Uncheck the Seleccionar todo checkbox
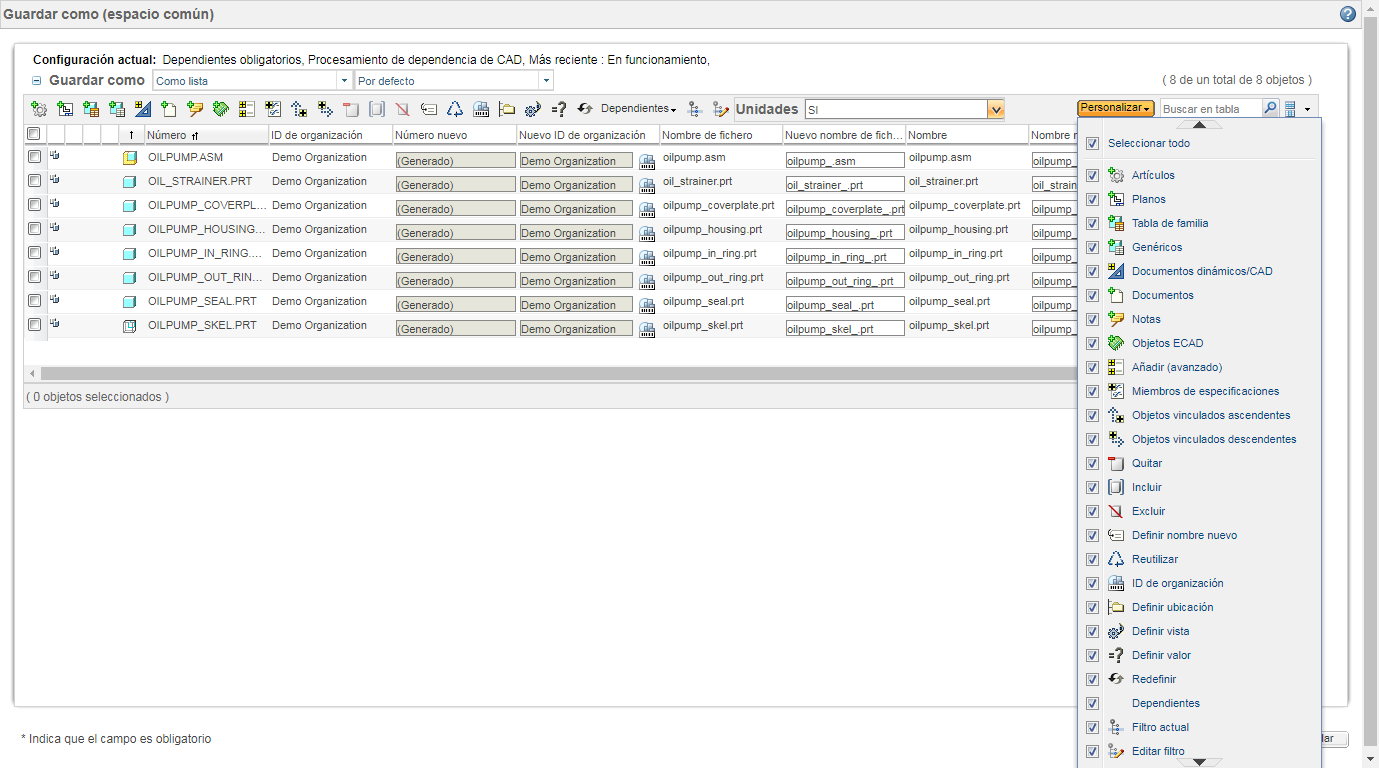Viewport: 1379px width, 768px height. click(x=1092, y=143)
